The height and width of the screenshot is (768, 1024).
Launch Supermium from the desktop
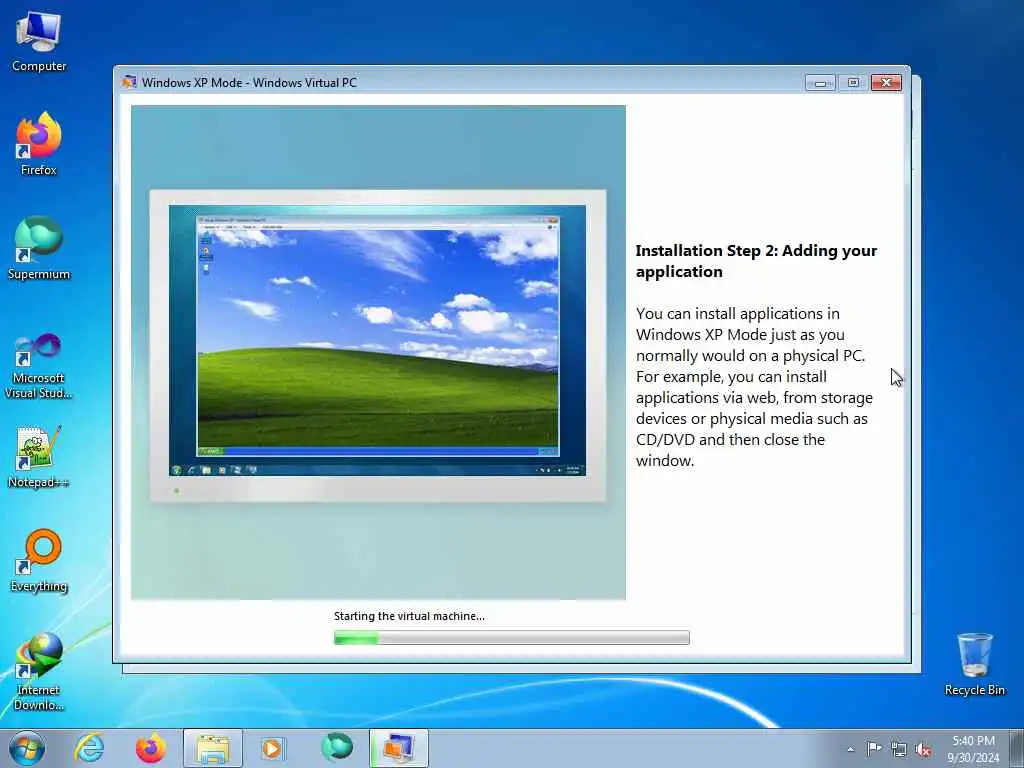pyautogui.click(x=39, y=248)
